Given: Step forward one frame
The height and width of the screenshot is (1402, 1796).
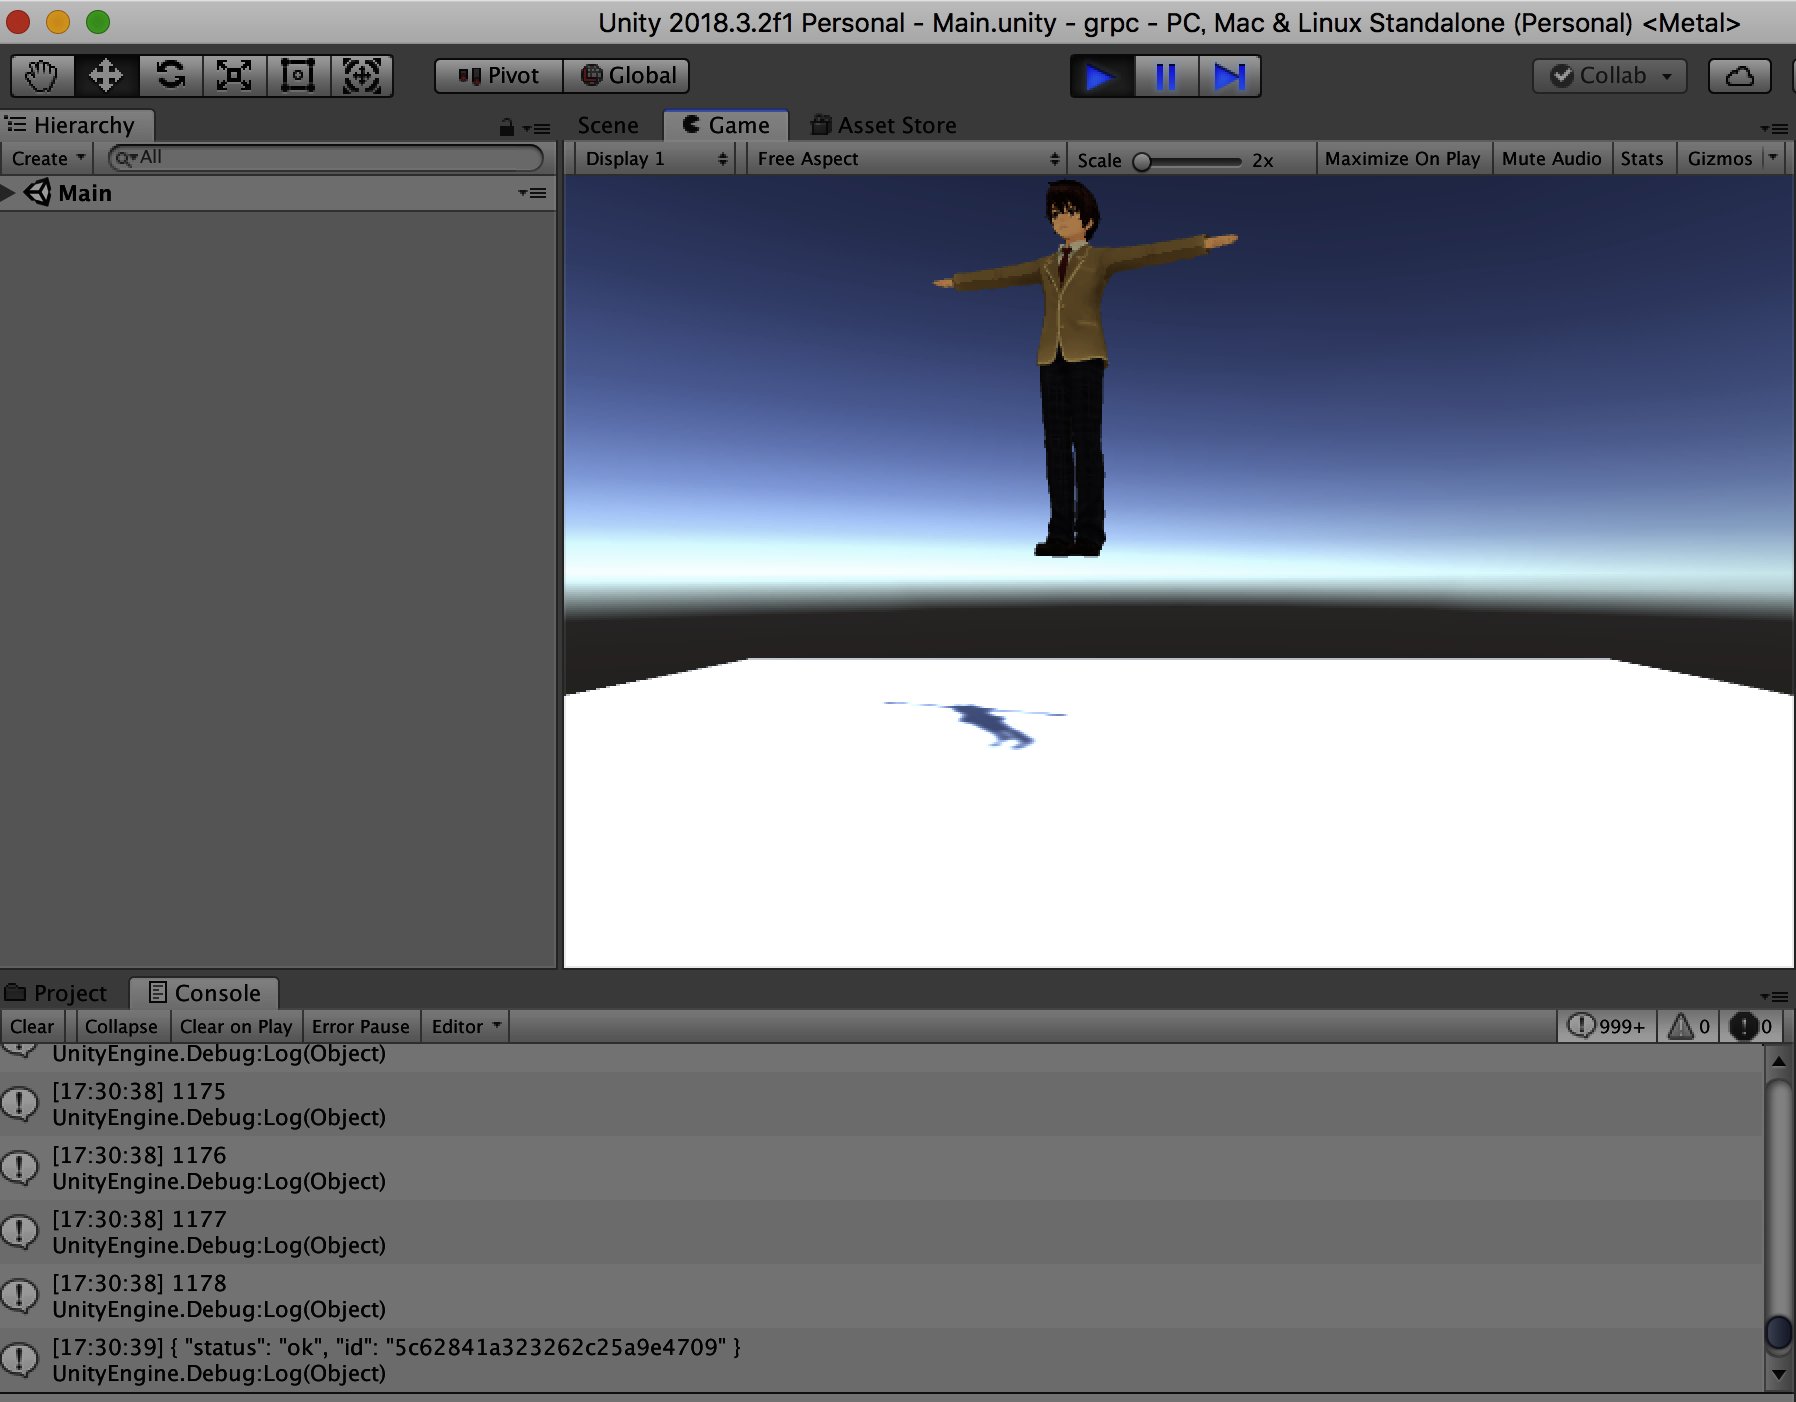Looking at the screenshot, I should [1229, 76].
